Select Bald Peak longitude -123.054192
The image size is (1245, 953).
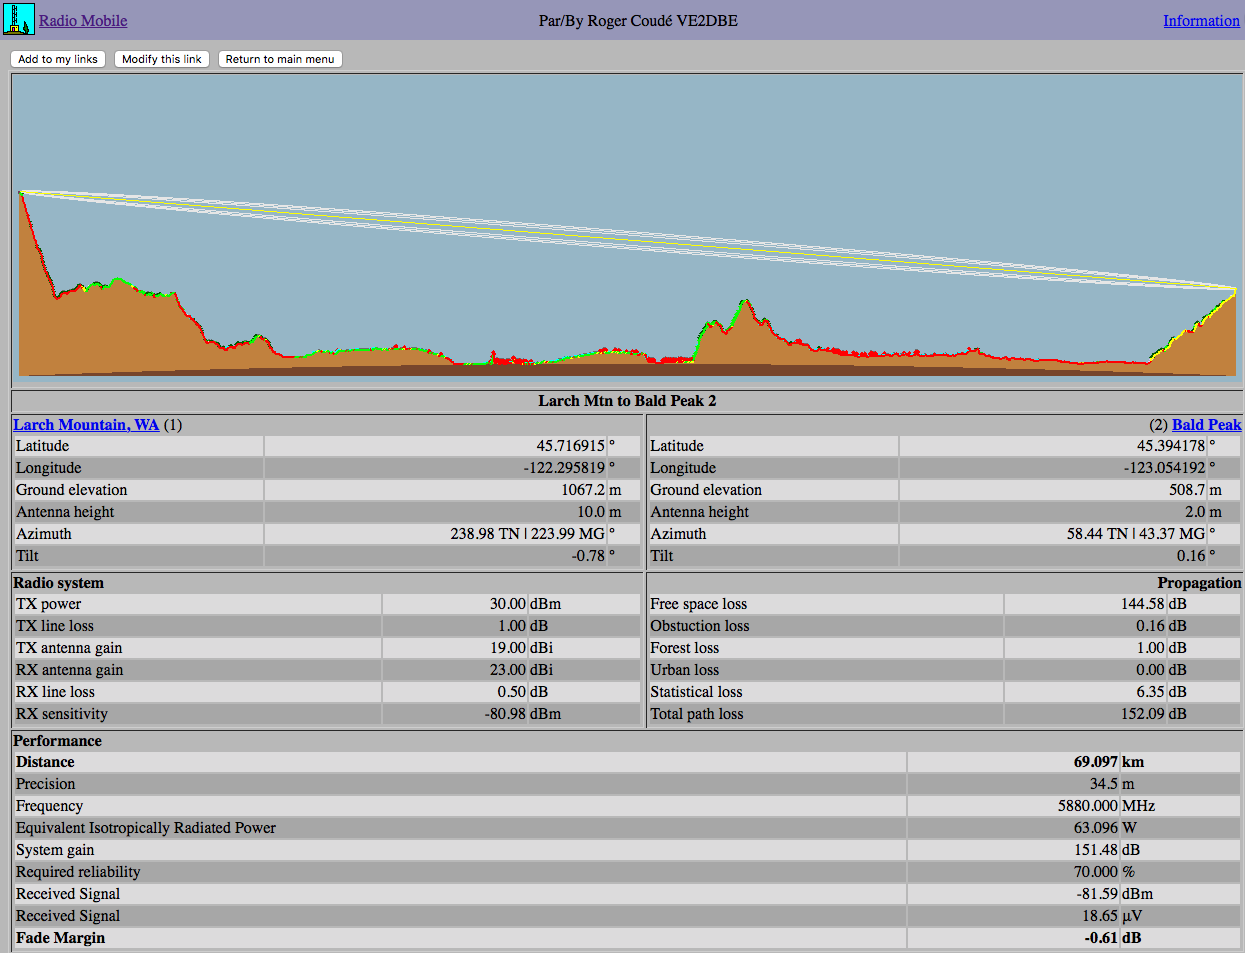[1165, 468]
